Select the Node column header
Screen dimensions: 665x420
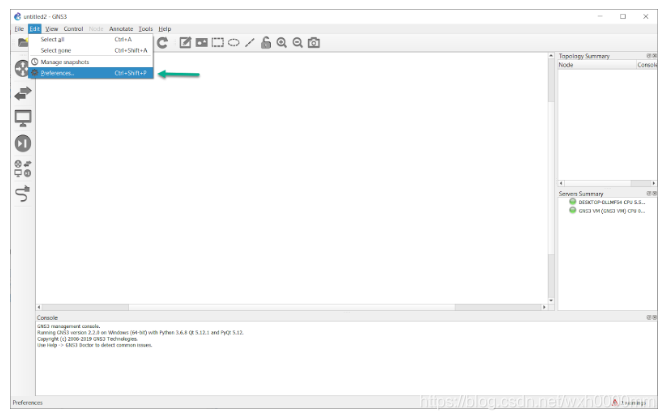[x=597, y=65]
